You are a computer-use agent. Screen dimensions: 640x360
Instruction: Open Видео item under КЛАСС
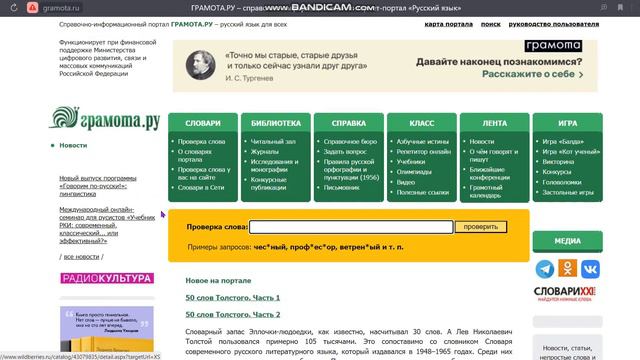(x=406, y=182)
